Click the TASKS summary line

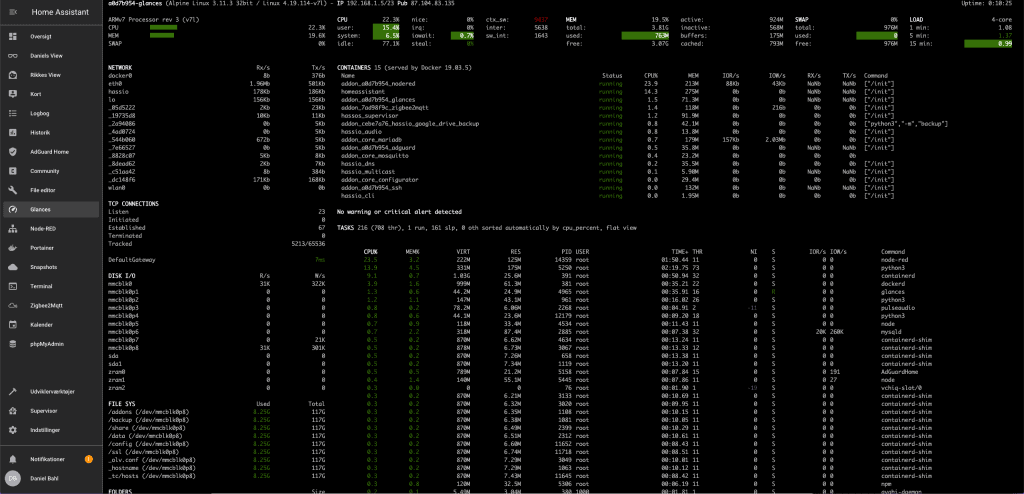tap(487, 227)
